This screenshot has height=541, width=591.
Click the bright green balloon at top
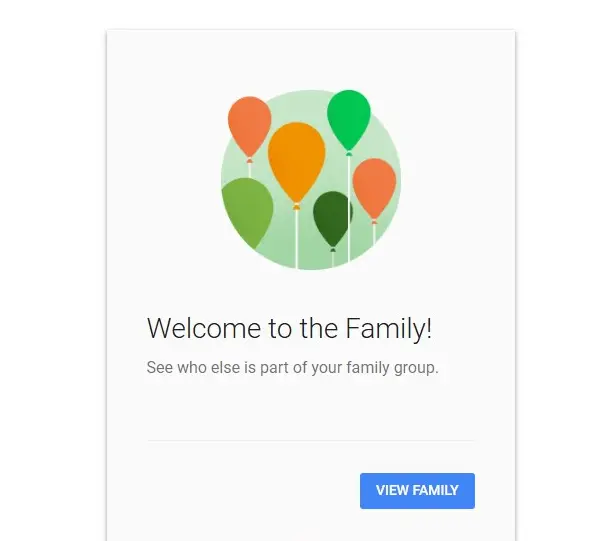click(349, 120)
